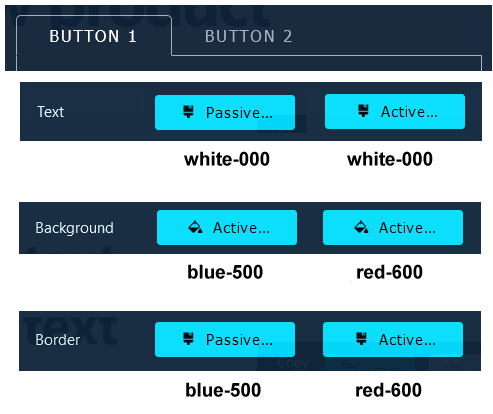
Task: Open Background Active… dropdown labeled blue-500
Action: pyautogui.click(x=227, y=228)
